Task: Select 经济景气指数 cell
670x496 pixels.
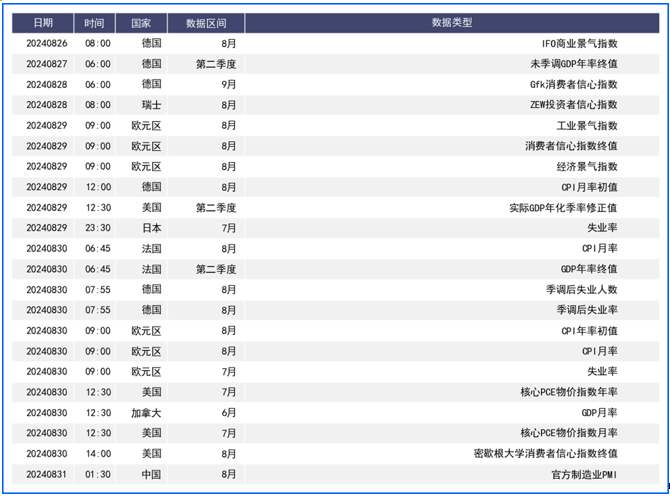Action: pos(587,167)
